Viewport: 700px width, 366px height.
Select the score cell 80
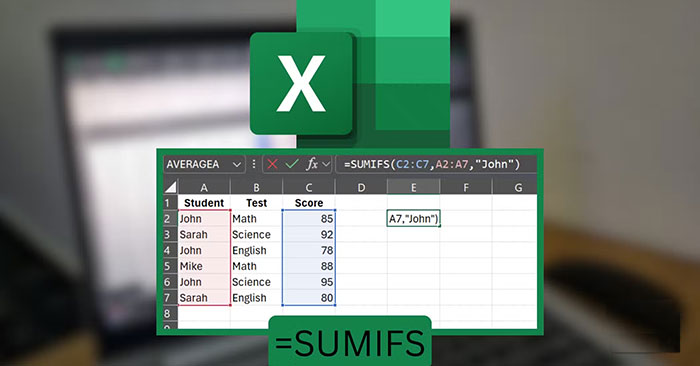(x=309, y=298)
